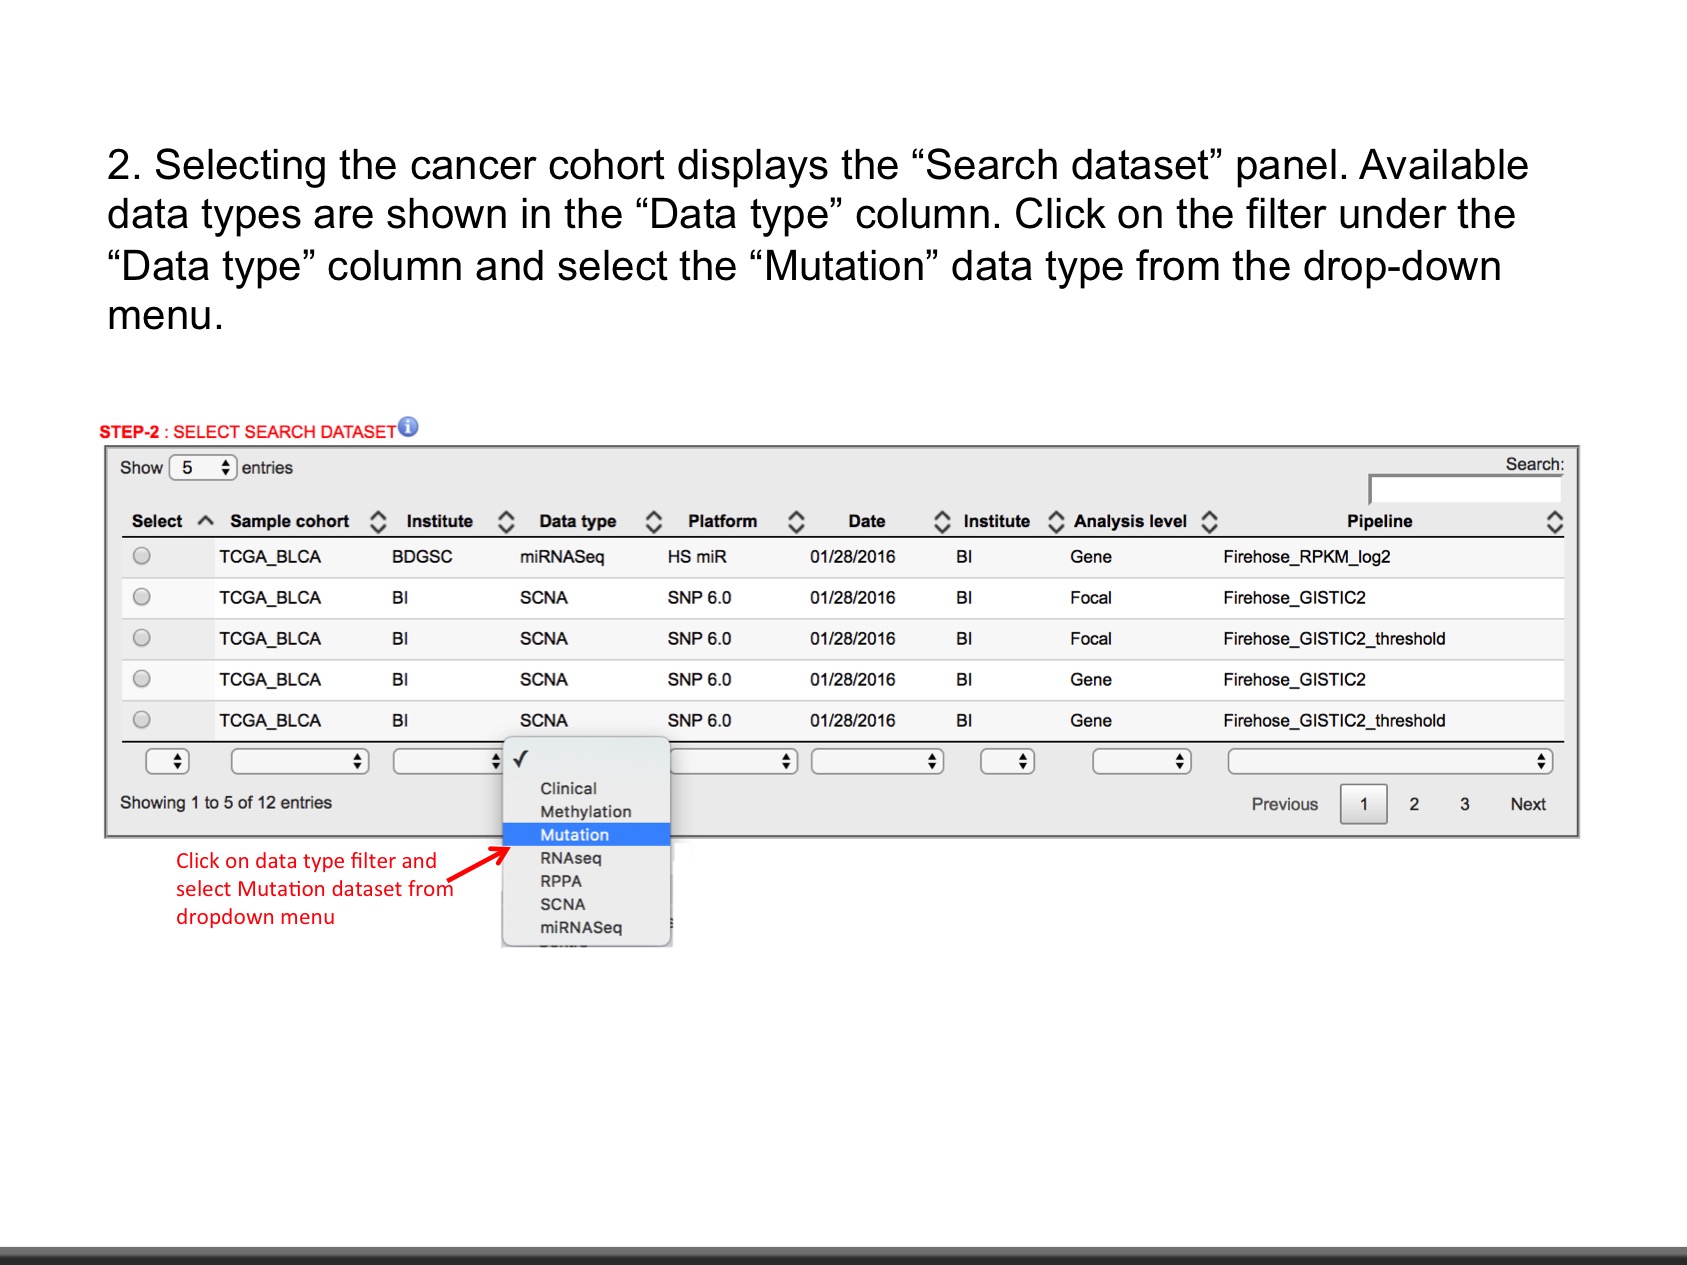
Task: Select Mutation from the data type menu
Action: [575, 835]
